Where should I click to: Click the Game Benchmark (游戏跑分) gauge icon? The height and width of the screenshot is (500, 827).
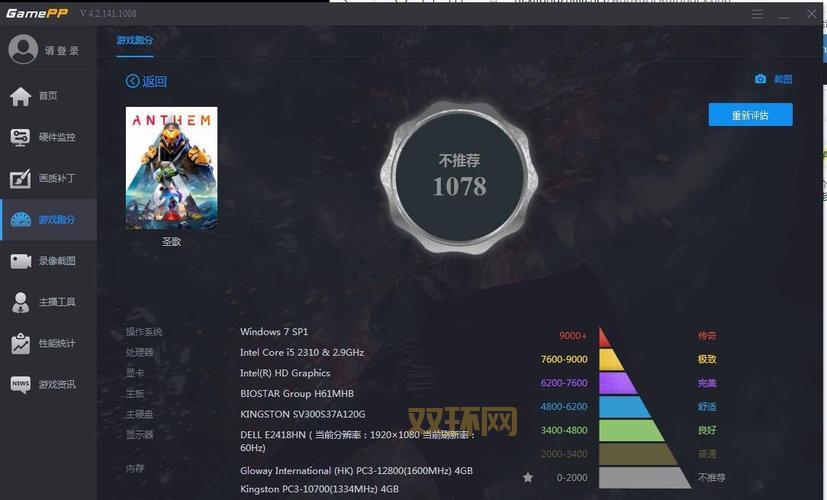click(x=20, y=220)
